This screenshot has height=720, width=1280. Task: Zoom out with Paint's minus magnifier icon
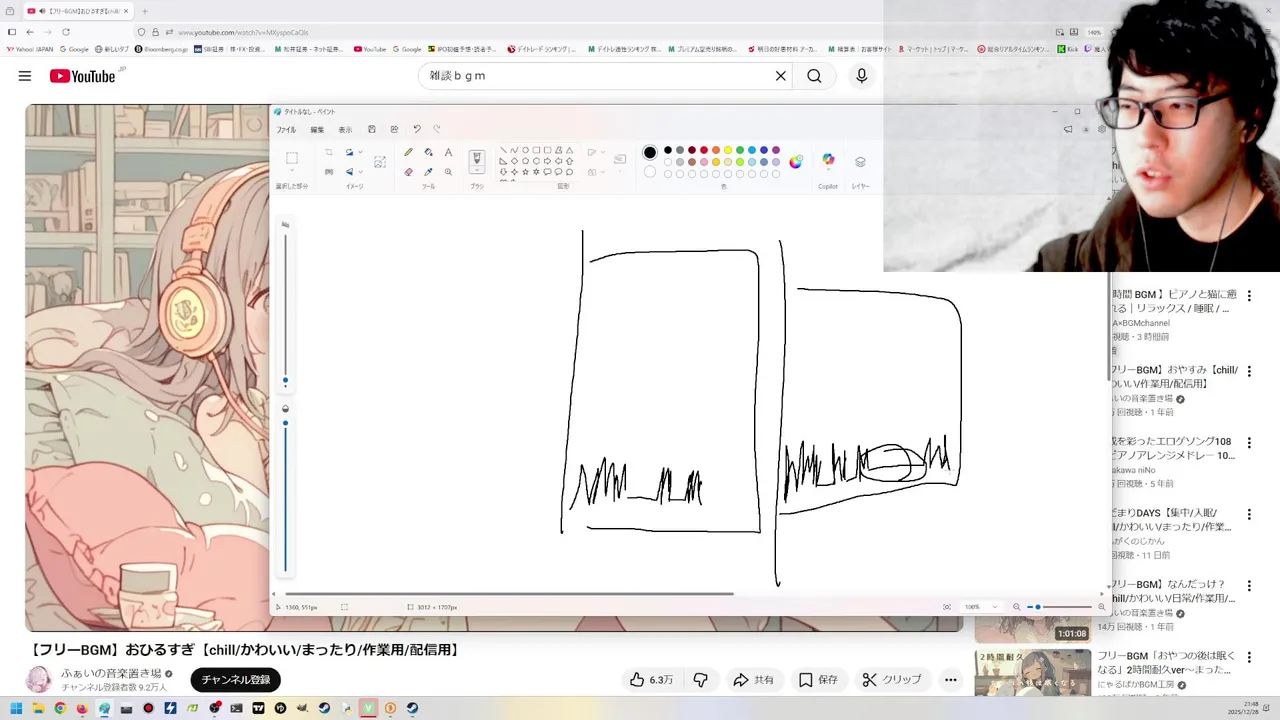point(1017,607)
